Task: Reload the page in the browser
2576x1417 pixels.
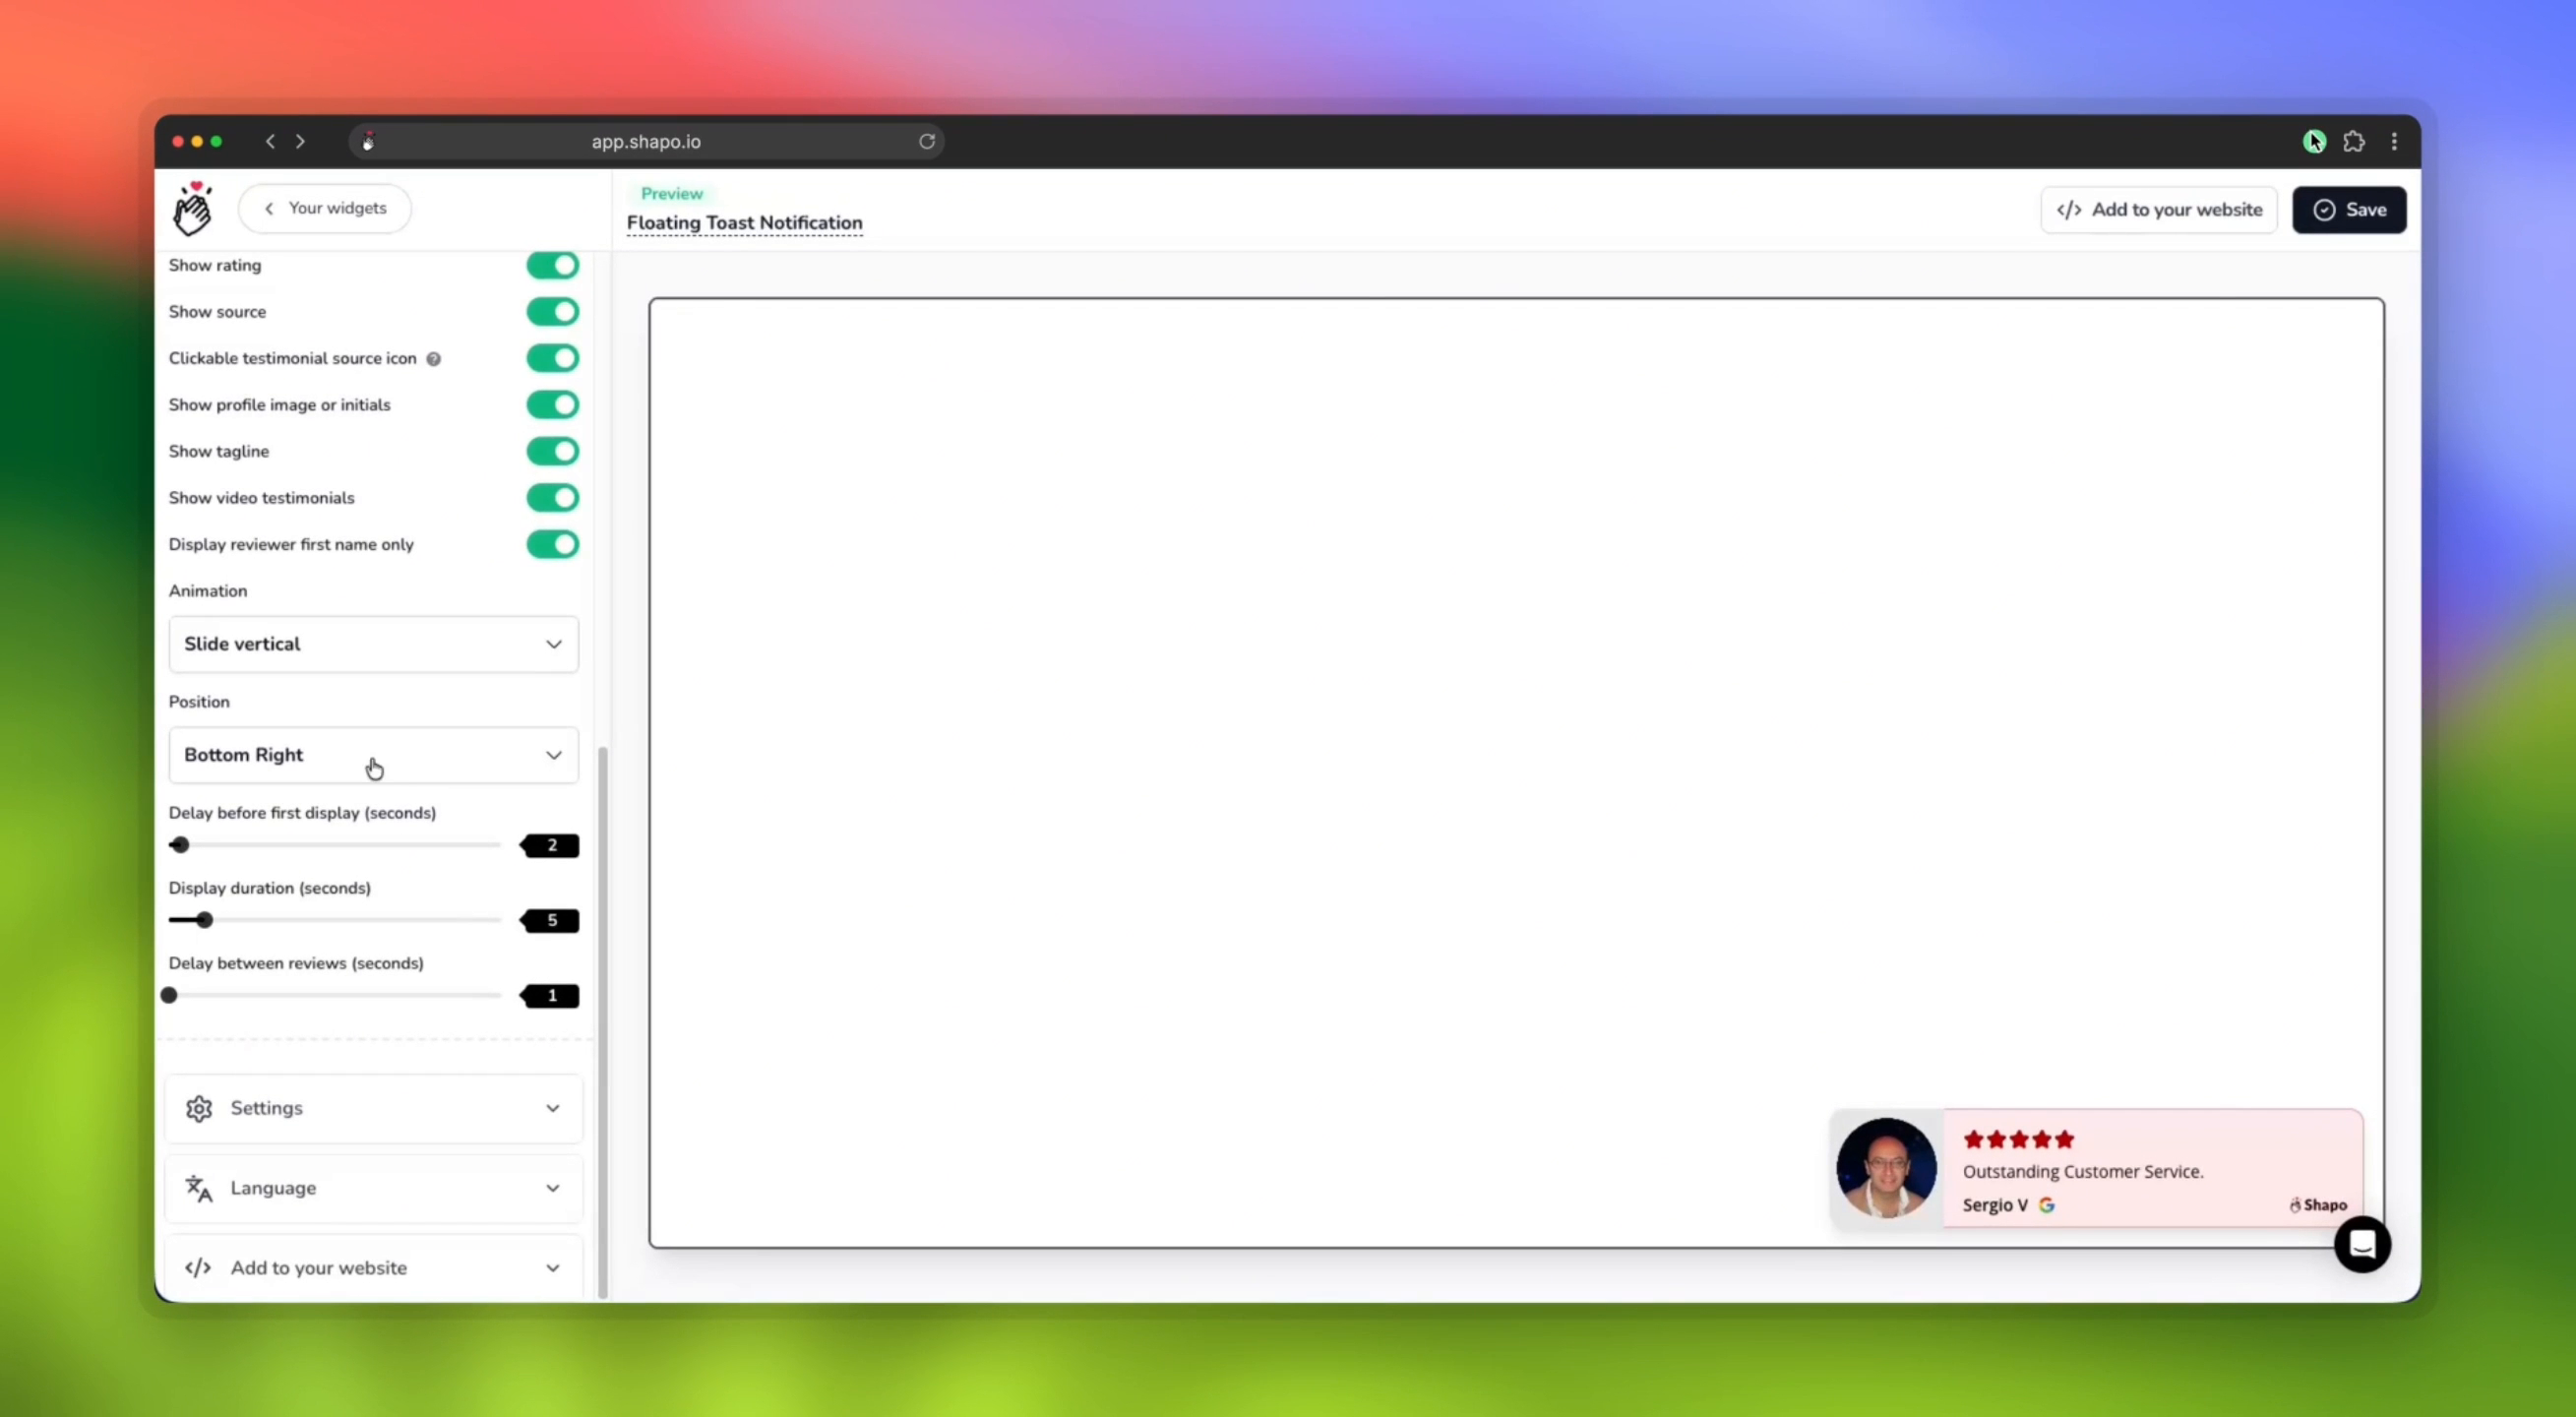Action: click(x=926, y=141)
